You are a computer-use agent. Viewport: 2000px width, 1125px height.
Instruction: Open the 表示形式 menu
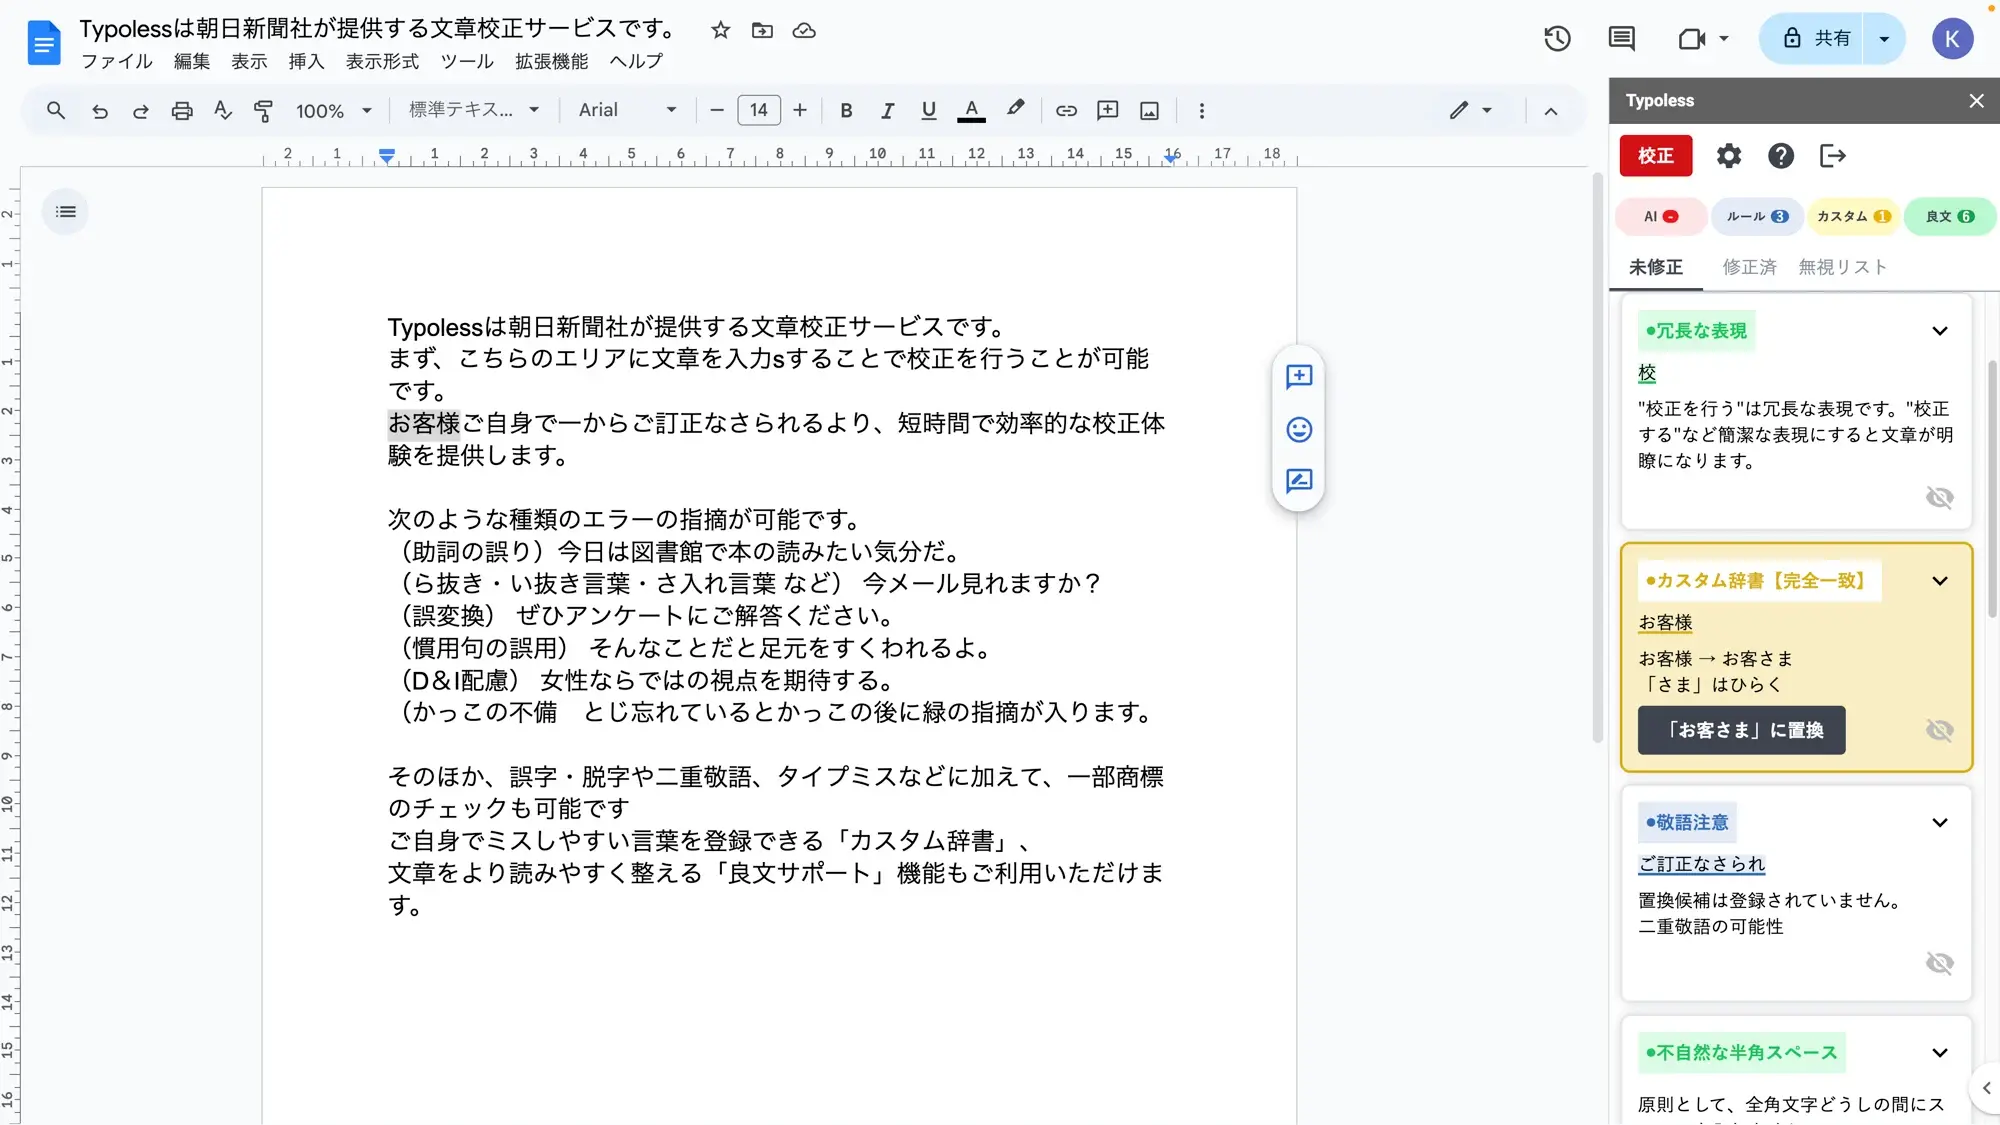coord(382,61)
